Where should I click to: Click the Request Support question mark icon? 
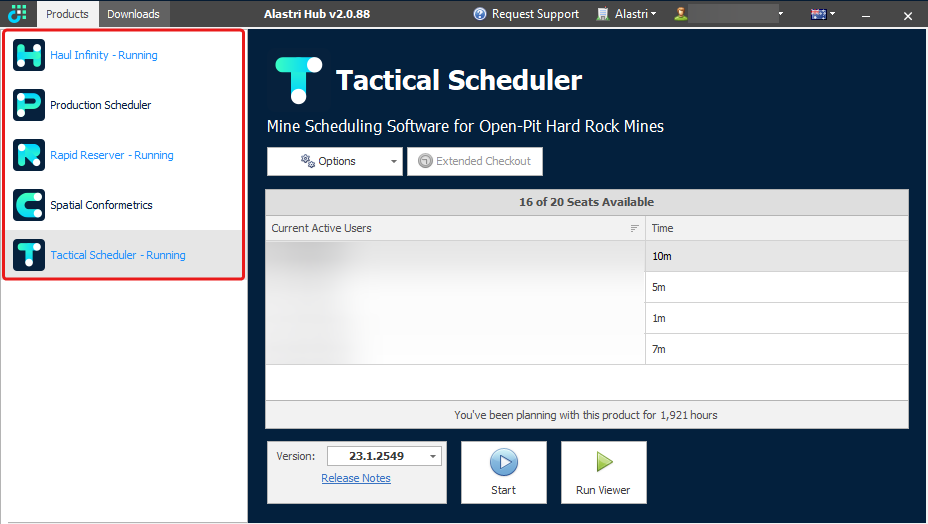tap(480, 14)
